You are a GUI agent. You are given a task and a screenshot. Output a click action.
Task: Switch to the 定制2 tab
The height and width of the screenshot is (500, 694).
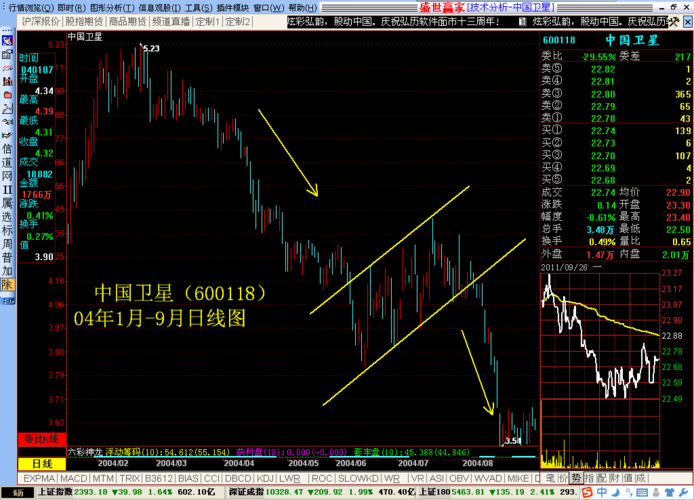click(x=238, y=22)
